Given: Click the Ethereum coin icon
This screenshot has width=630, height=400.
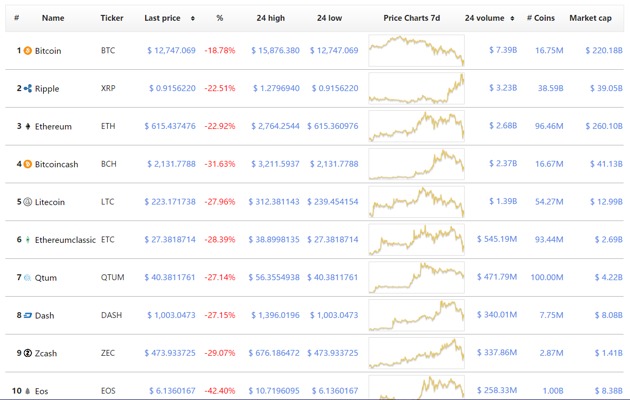Looking at the screenshot, I should click(x=28, y=126).
